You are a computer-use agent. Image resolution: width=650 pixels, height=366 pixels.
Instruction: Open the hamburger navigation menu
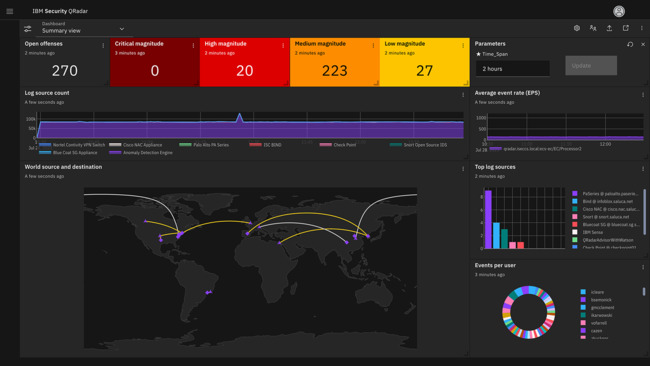[10, 11]
